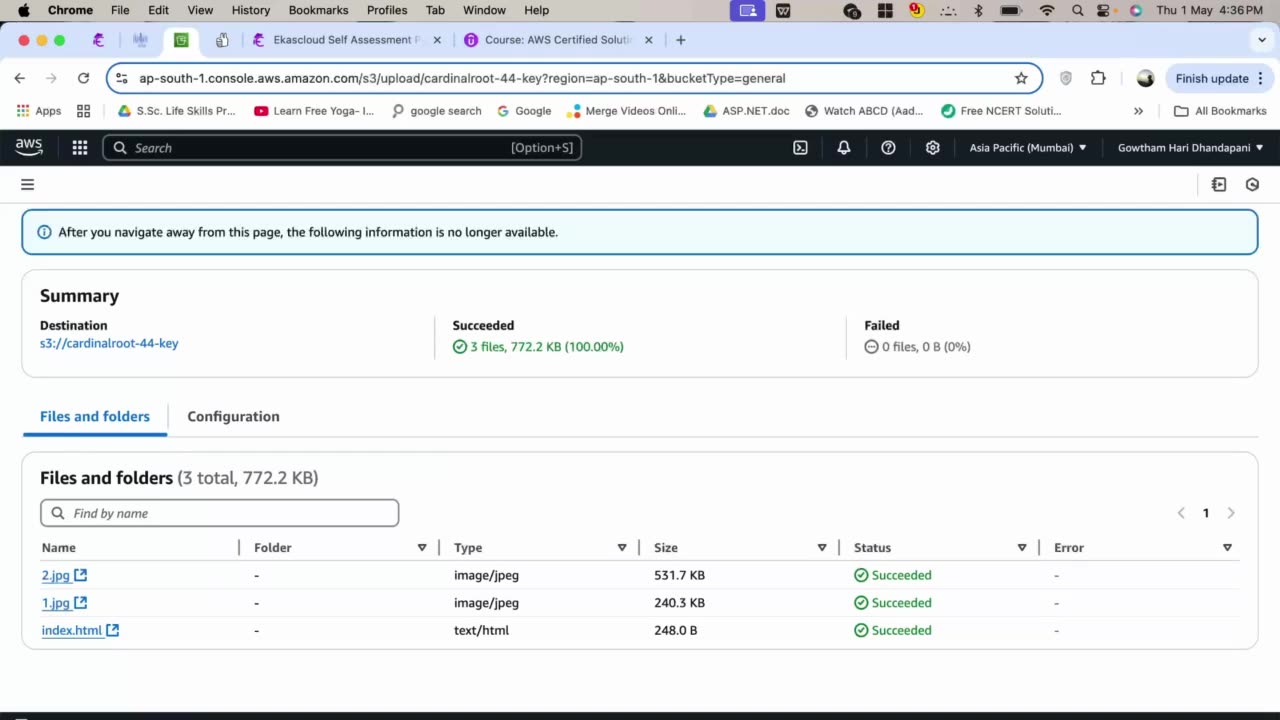Close the Ekascloud Self Assessment tab
Screen dimensions: 1280x720
coord(437,40)
